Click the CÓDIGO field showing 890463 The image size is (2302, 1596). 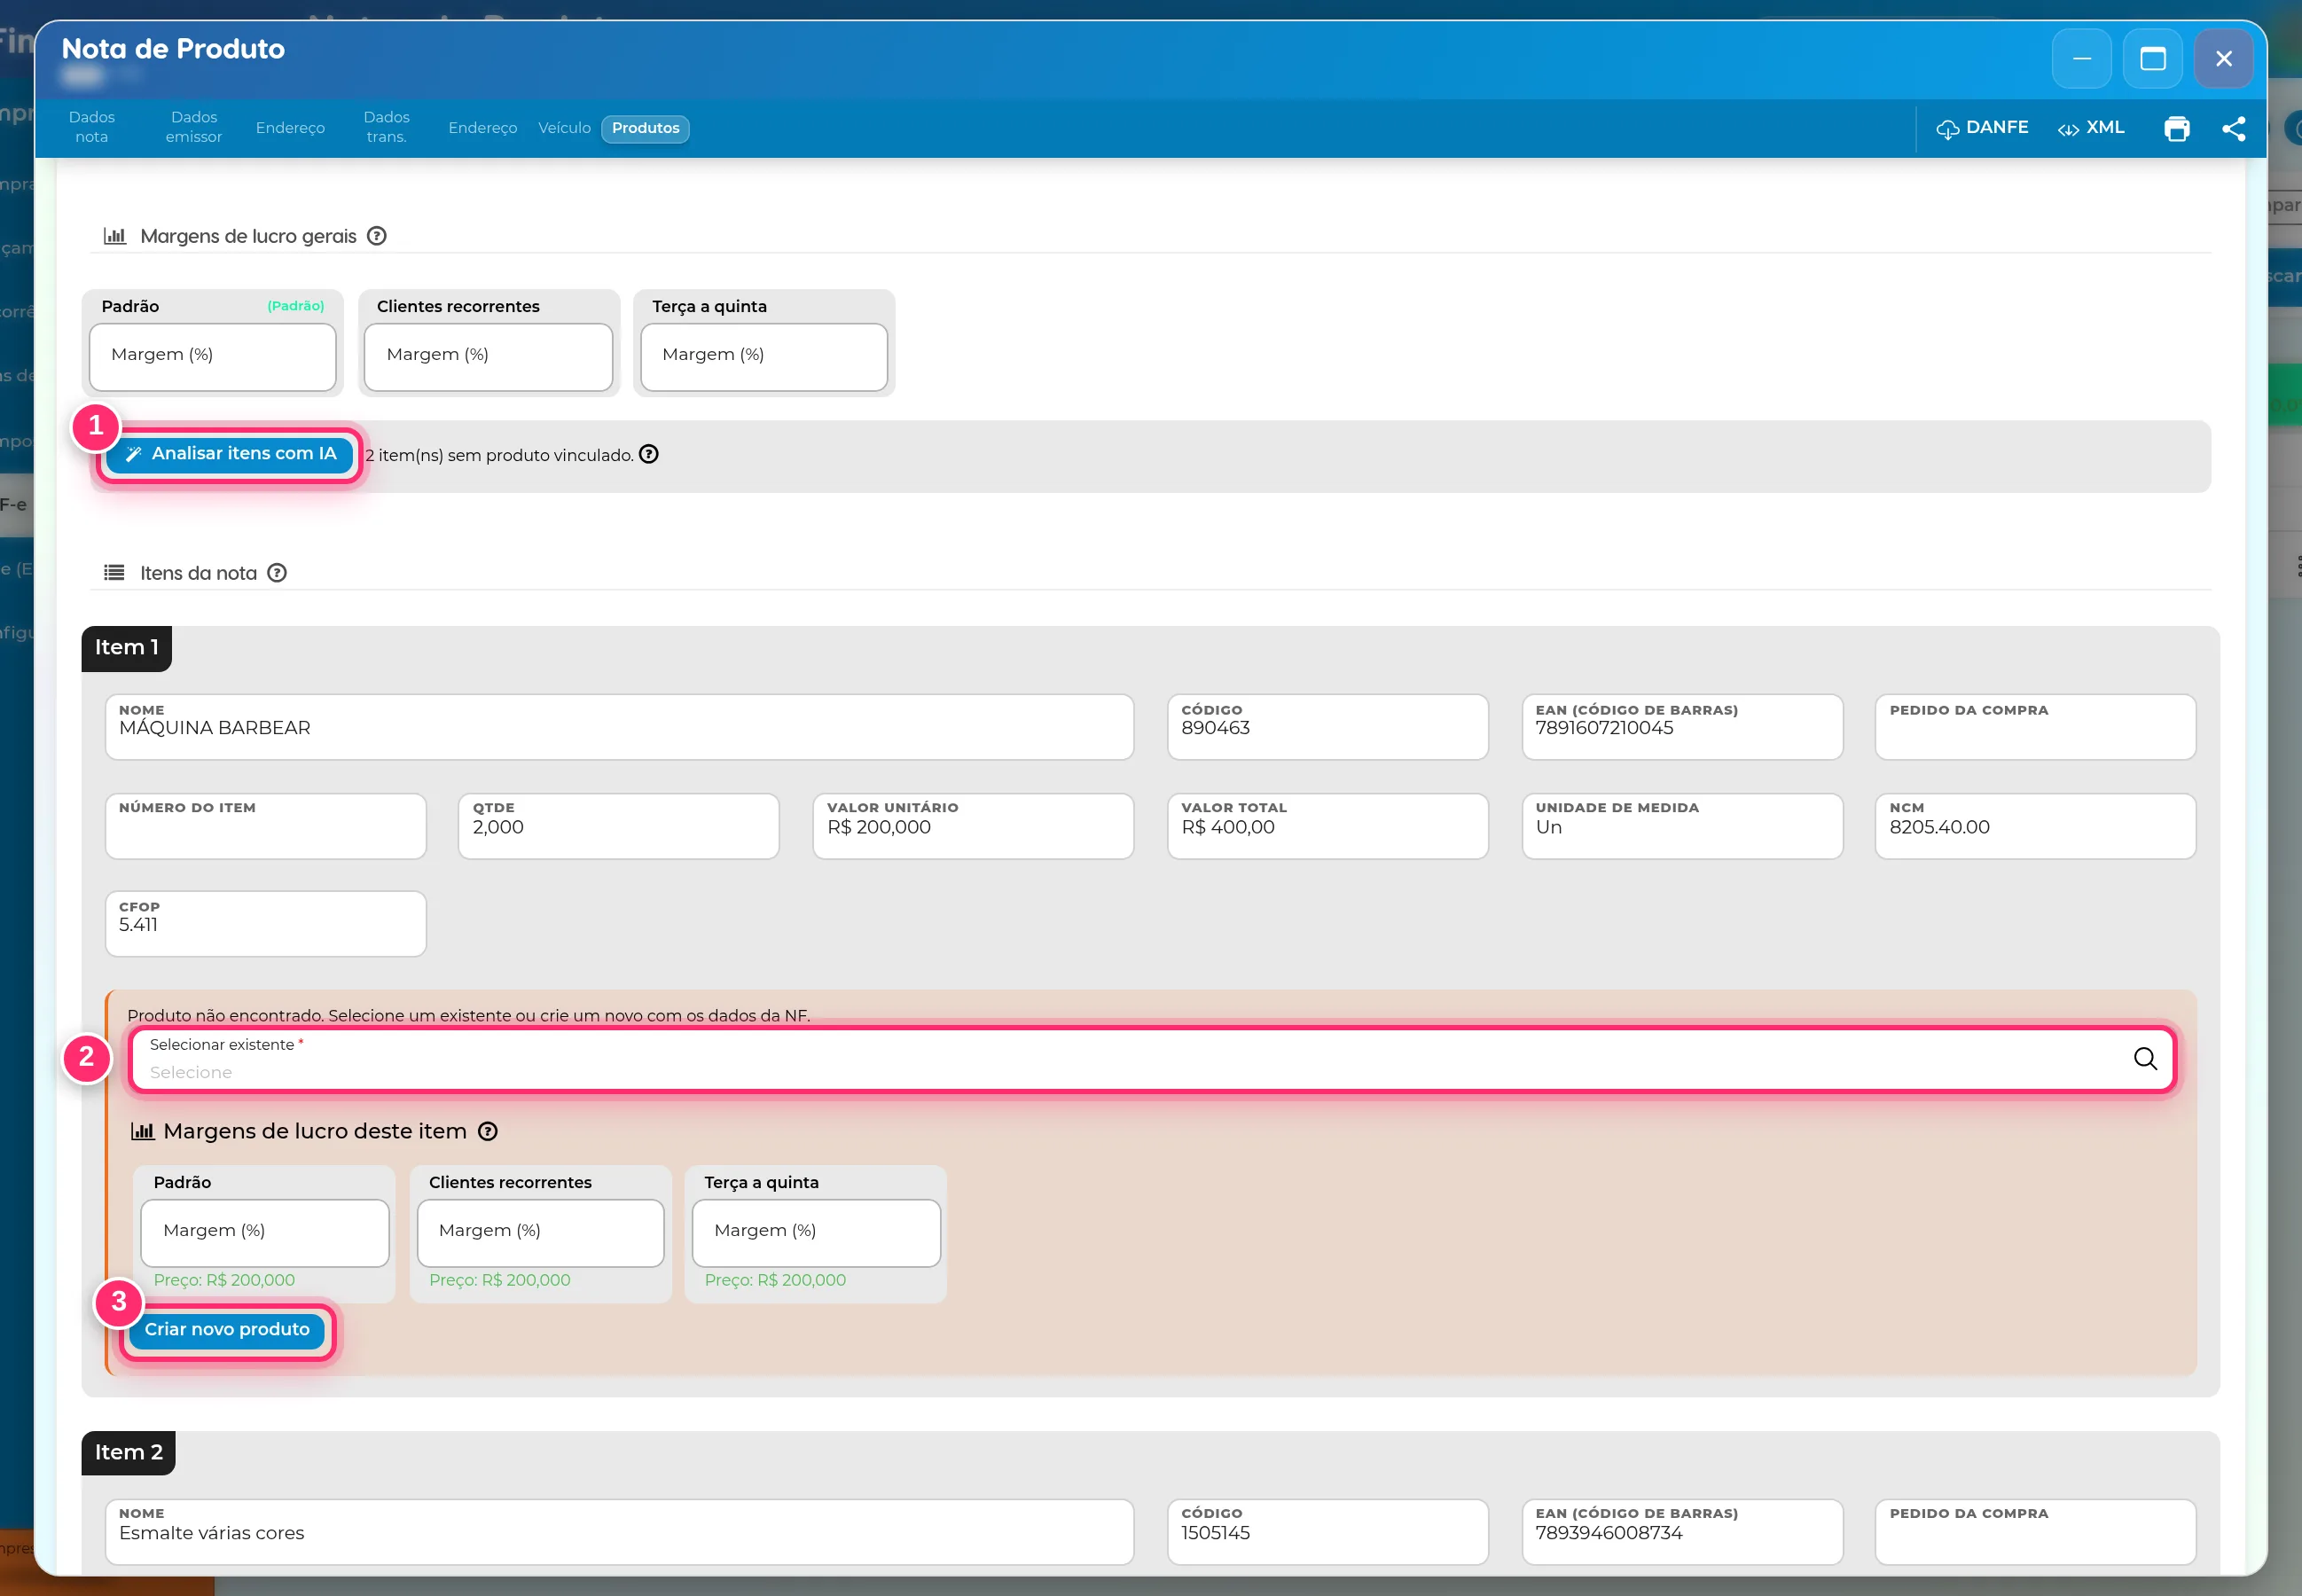tap(1327, 727)
